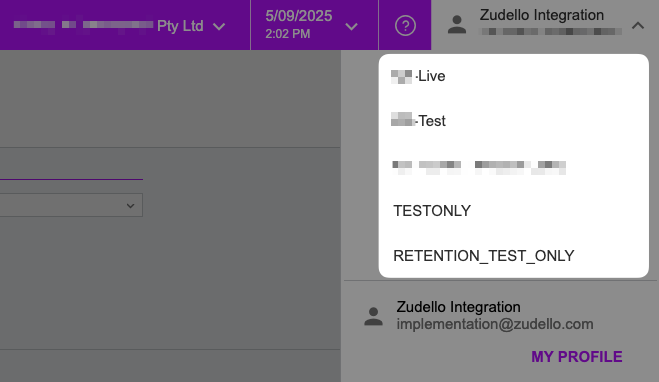
Task: Click the purple underlined tab indicator
Action: (71, 179)
